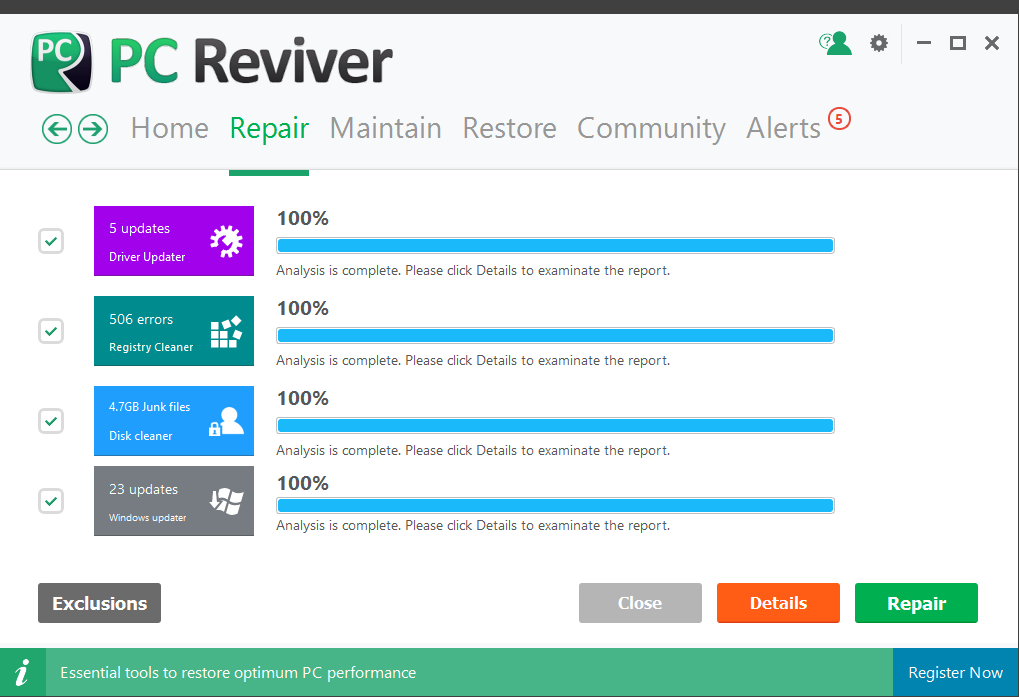Click the PC Reviver logo icon
Screen dimensions: 1019x697
pyautogui.click(x=61, y=62)
